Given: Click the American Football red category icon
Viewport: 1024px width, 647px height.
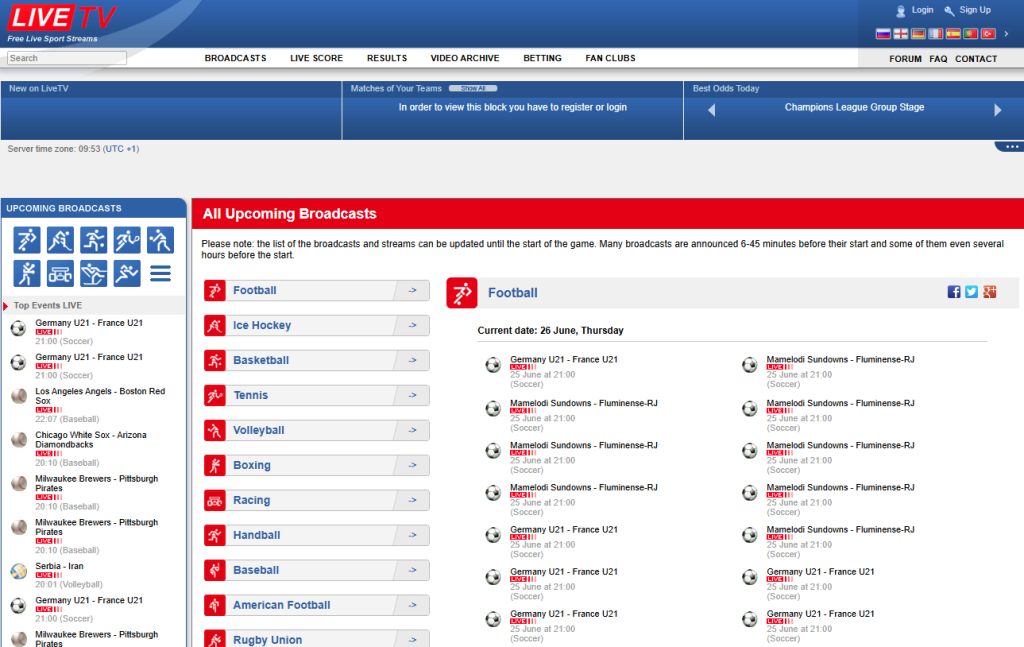Looking at the screenshot, I should [x=215, y=605].
